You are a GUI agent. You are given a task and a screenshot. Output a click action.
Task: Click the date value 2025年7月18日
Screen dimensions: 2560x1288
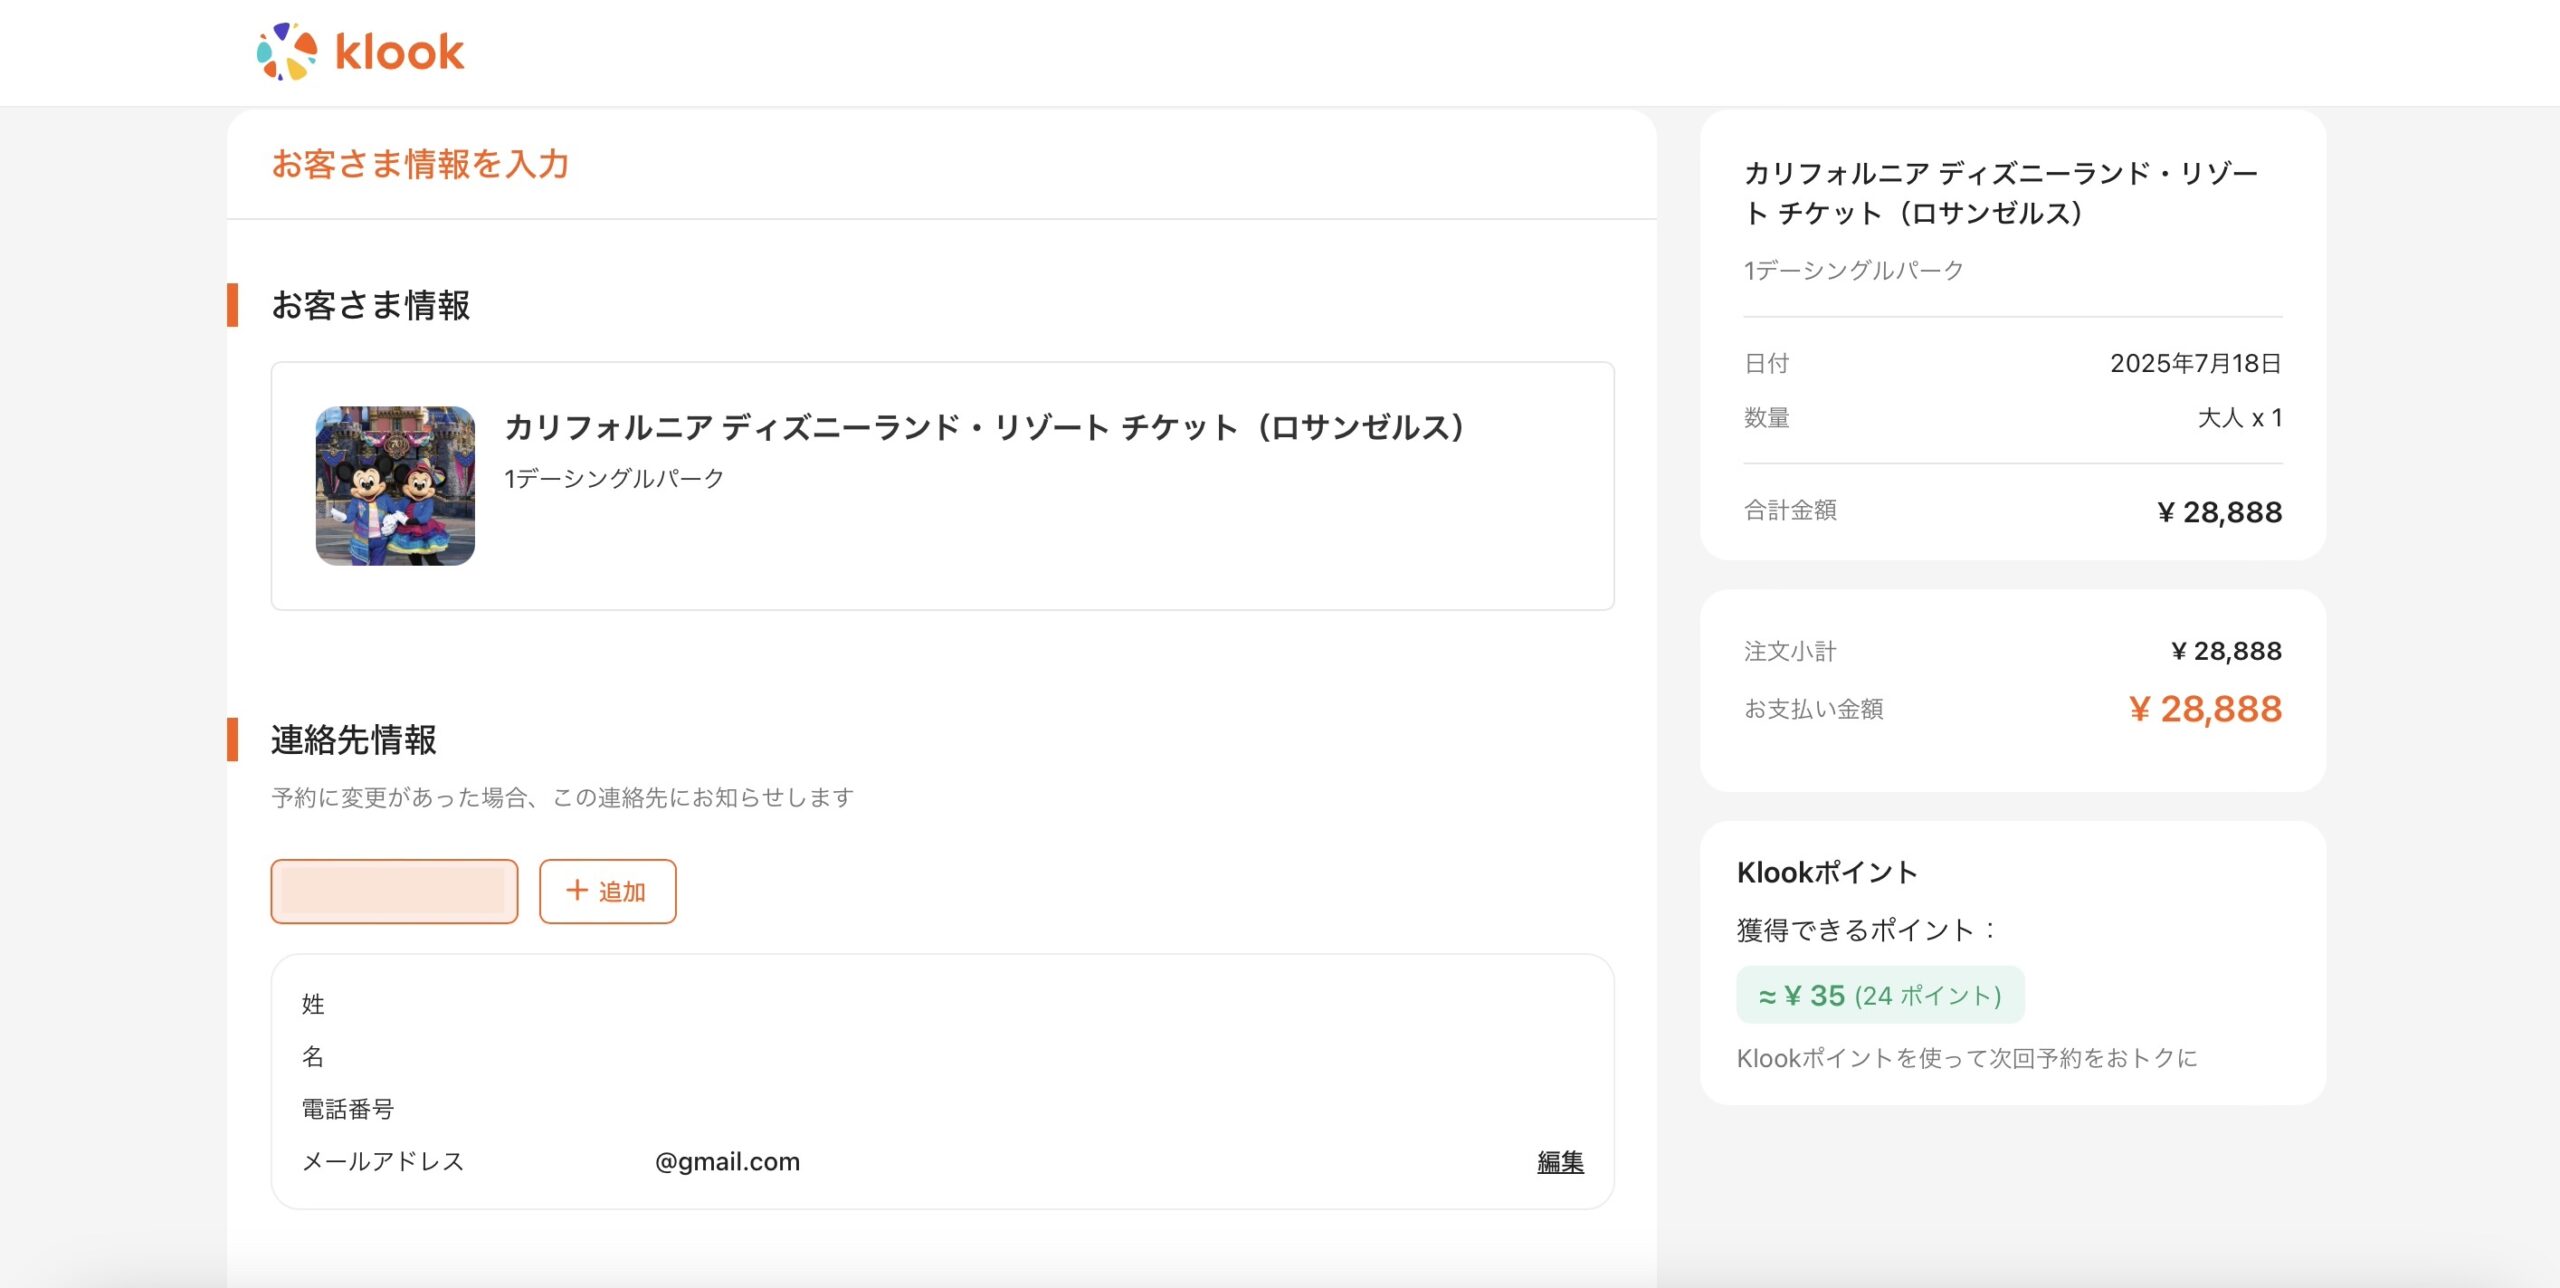point(2196,363)
